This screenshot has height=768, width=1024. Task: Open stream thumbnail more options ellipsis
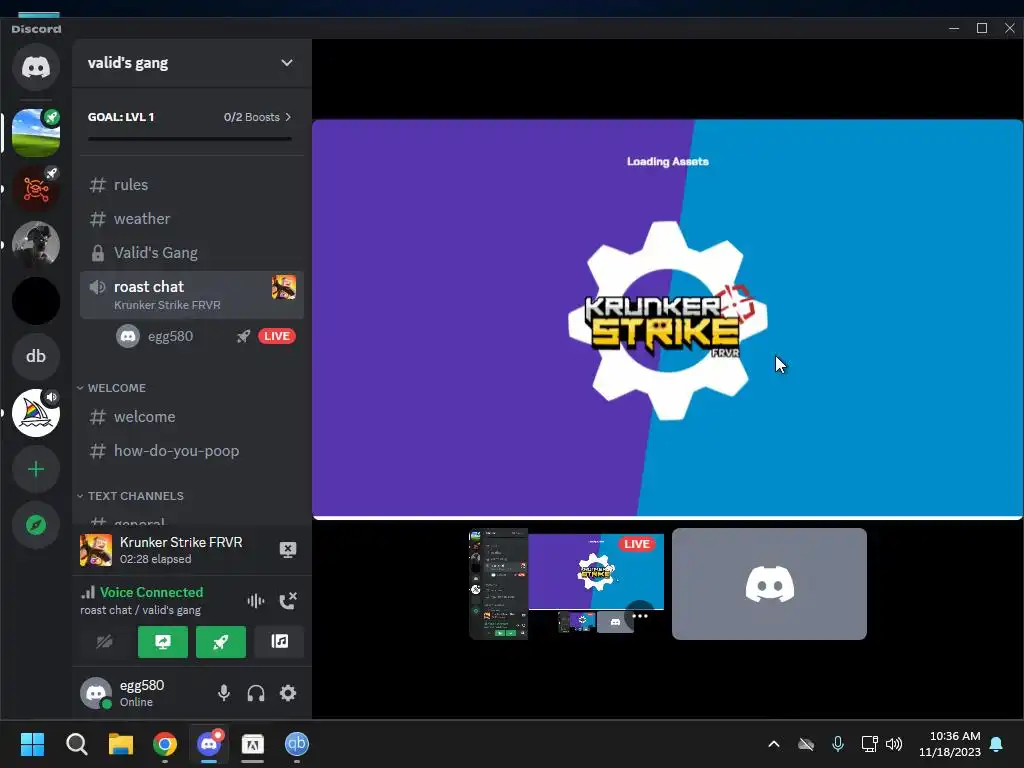(640, 616)
